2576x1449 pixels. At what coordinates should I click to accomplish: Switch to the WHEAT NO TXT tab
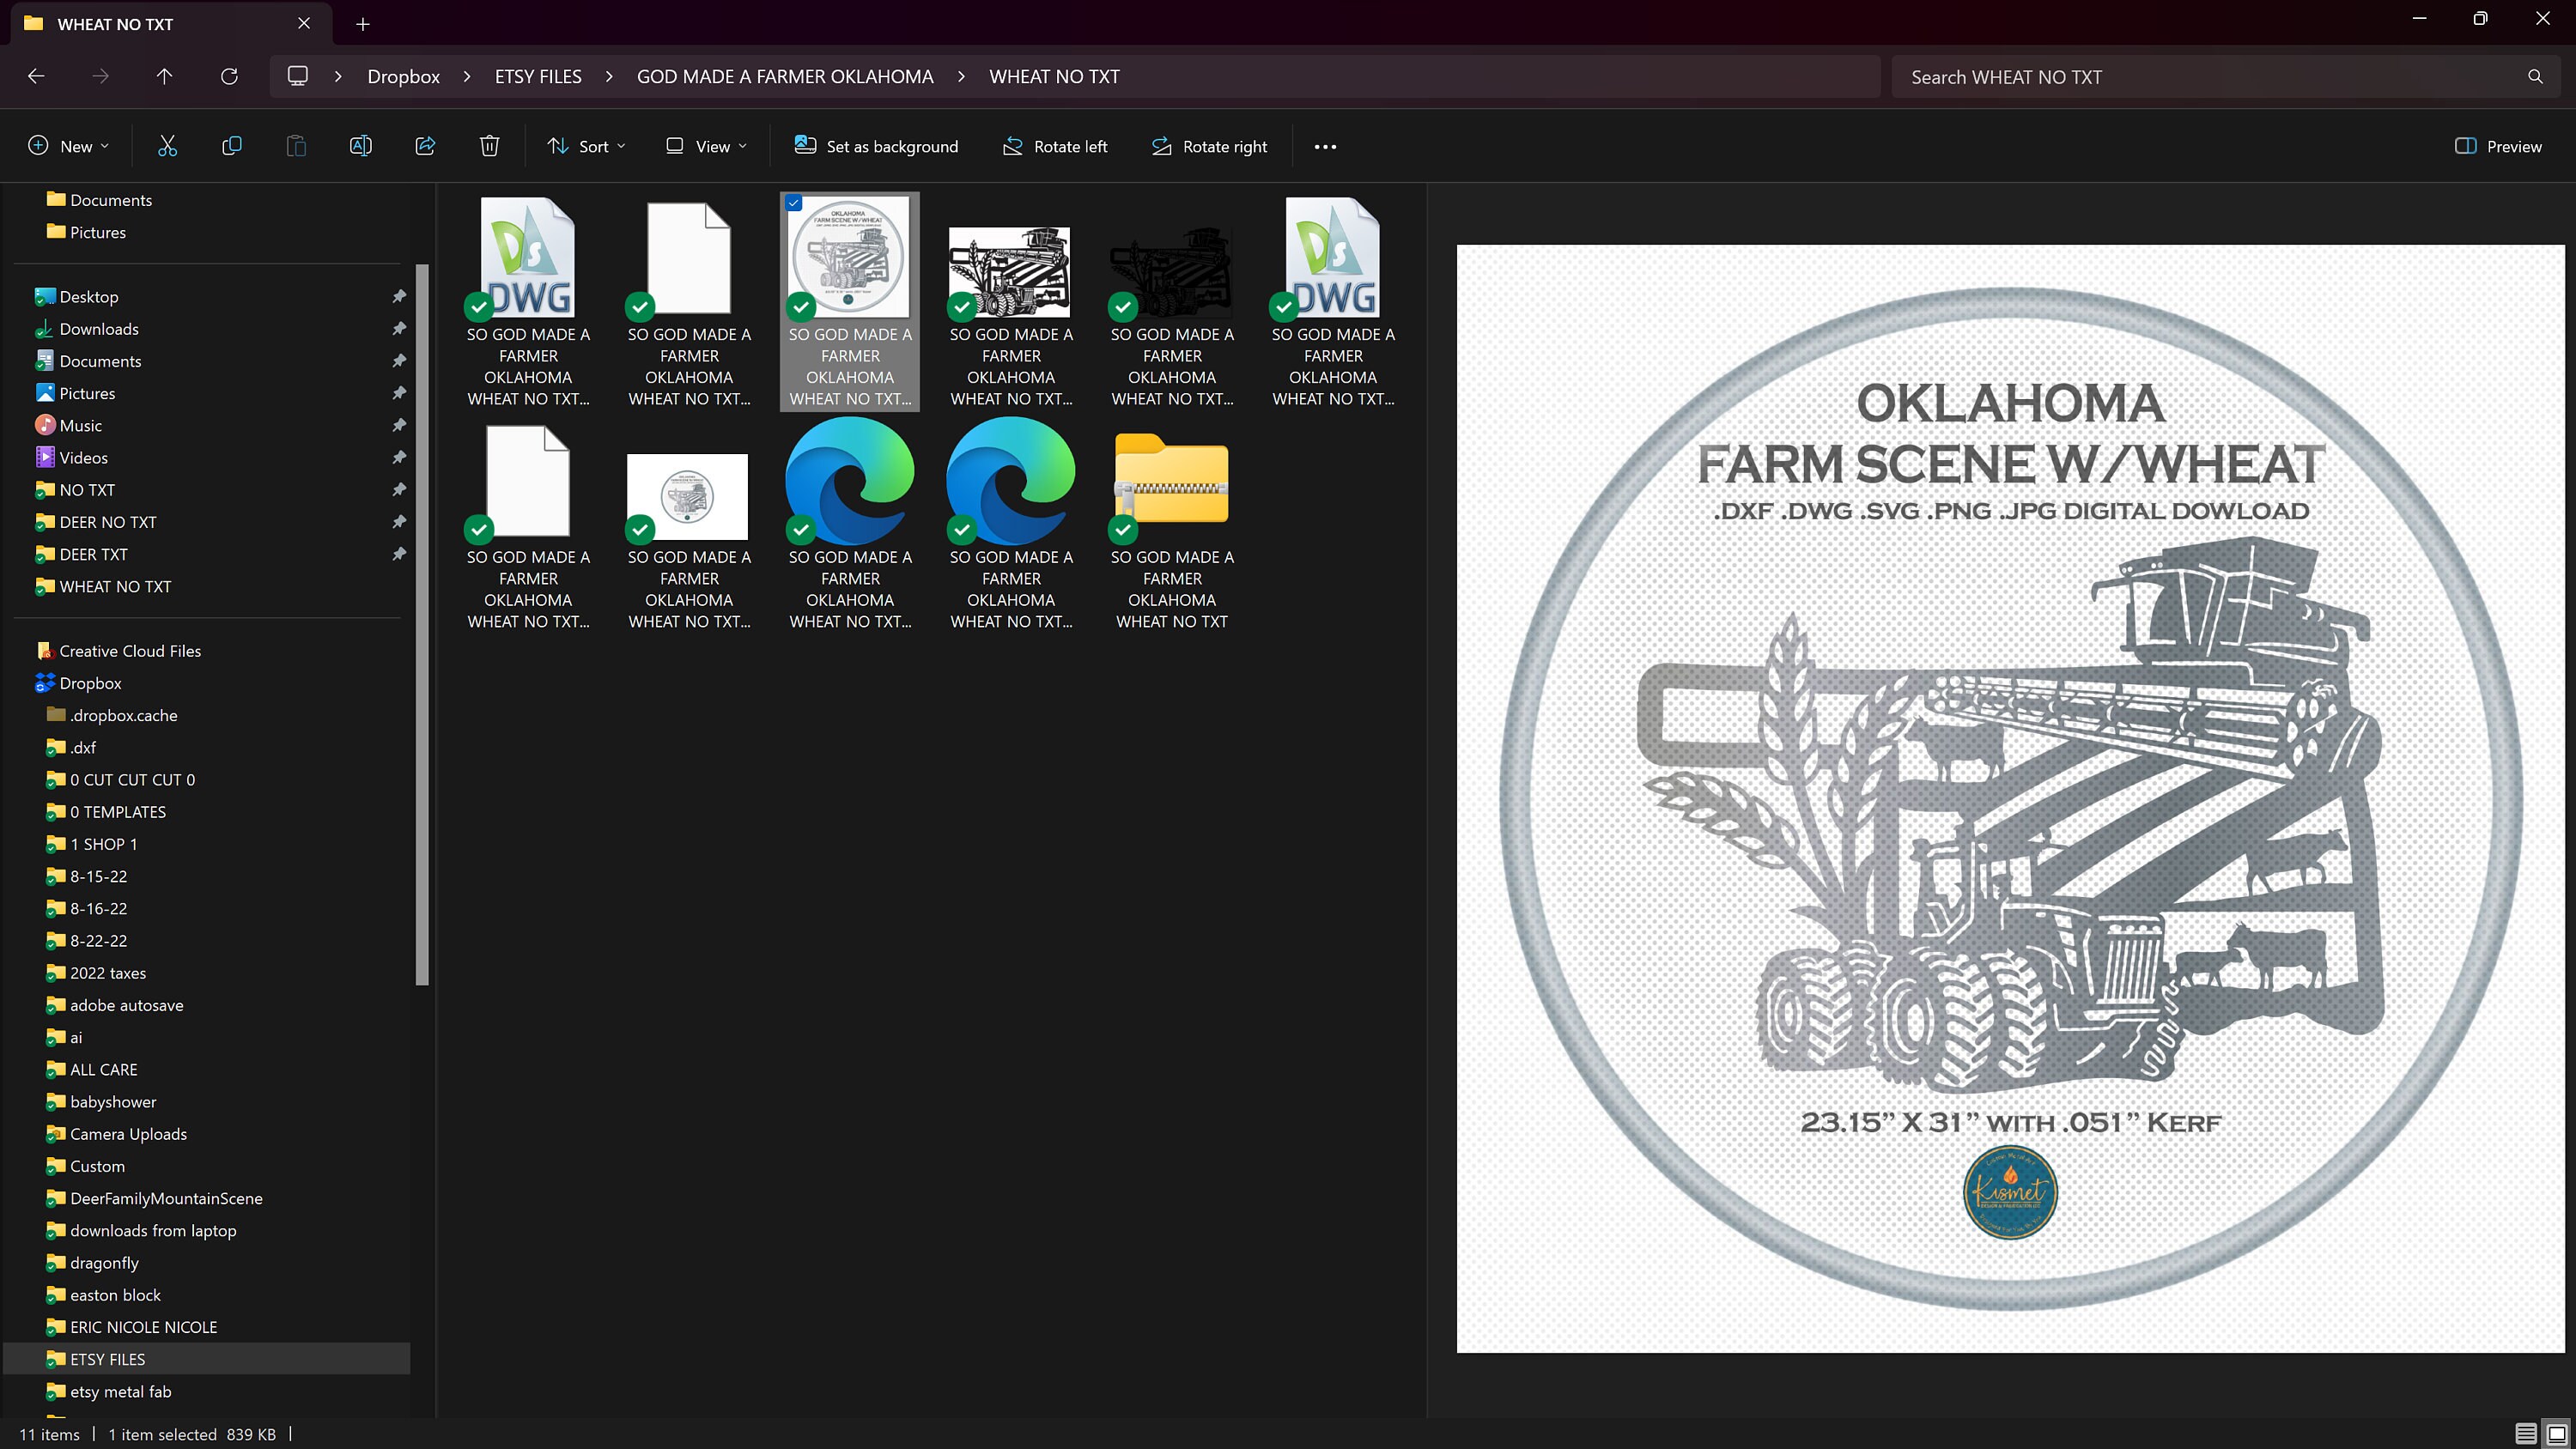115,23
